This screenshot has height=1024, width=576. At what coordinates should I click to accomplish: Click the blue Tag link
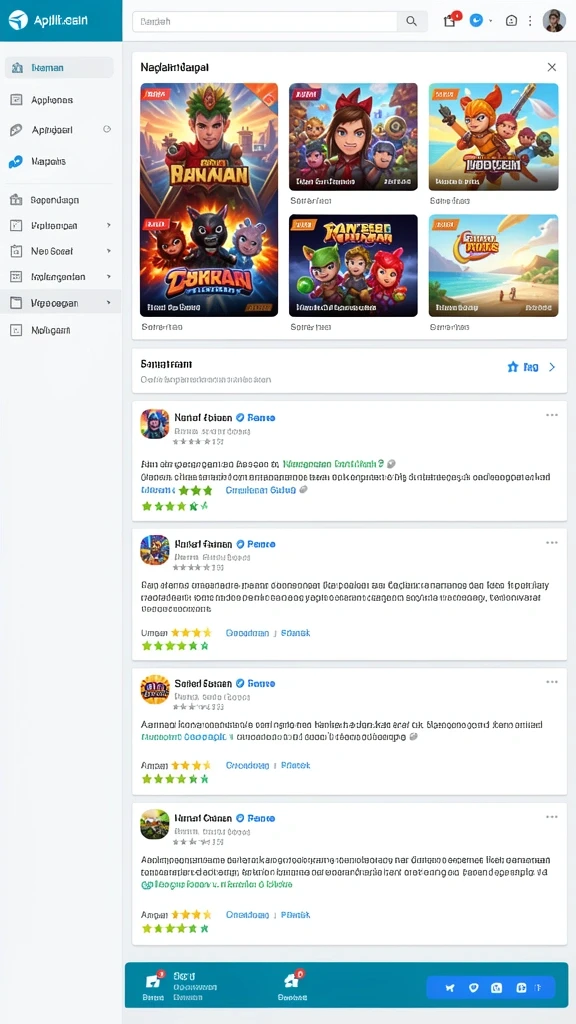pyautogui.click(x=531, y=367)
